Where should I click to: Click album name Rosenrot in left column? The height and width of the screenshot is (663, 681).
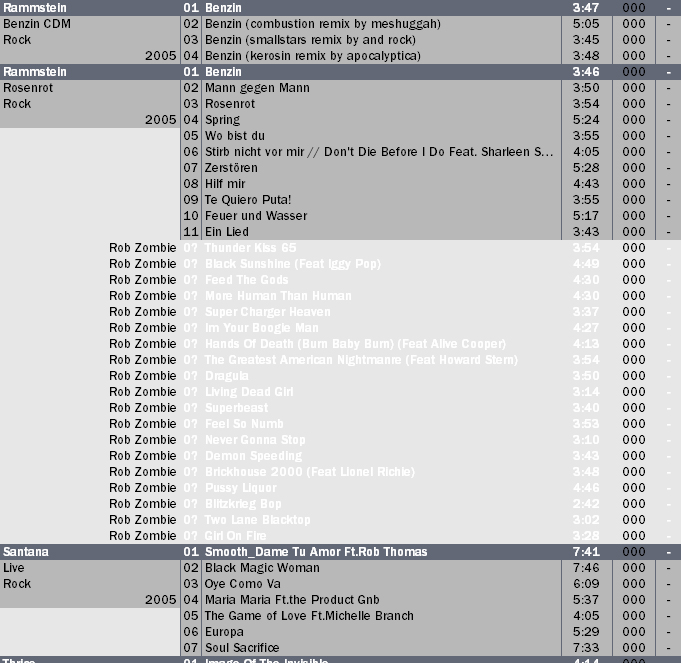pyautogui.click(x=28, y=88)
